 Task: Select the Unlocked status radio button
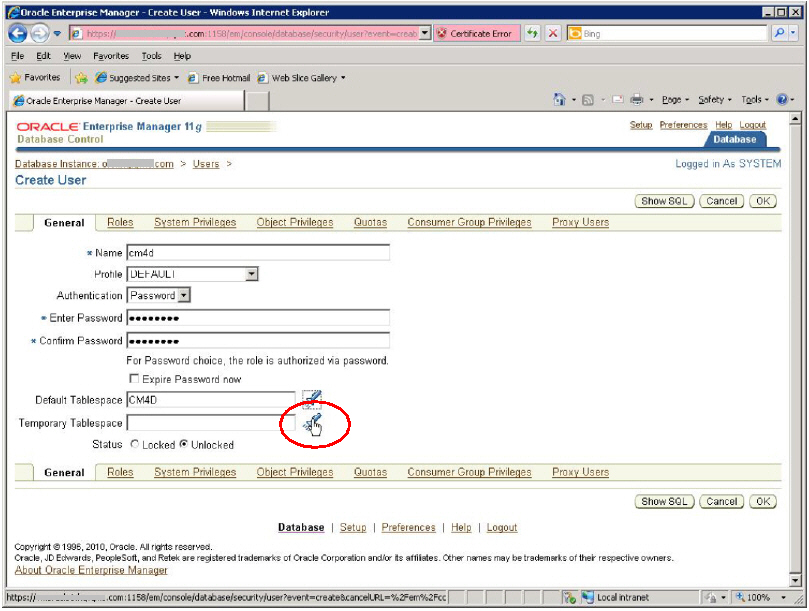(x=184, y=445)
